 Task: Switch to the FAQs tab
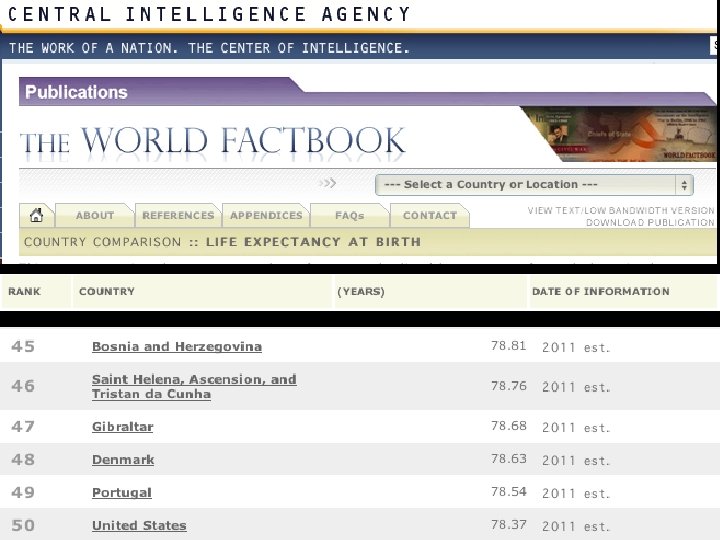pos(349,215)
